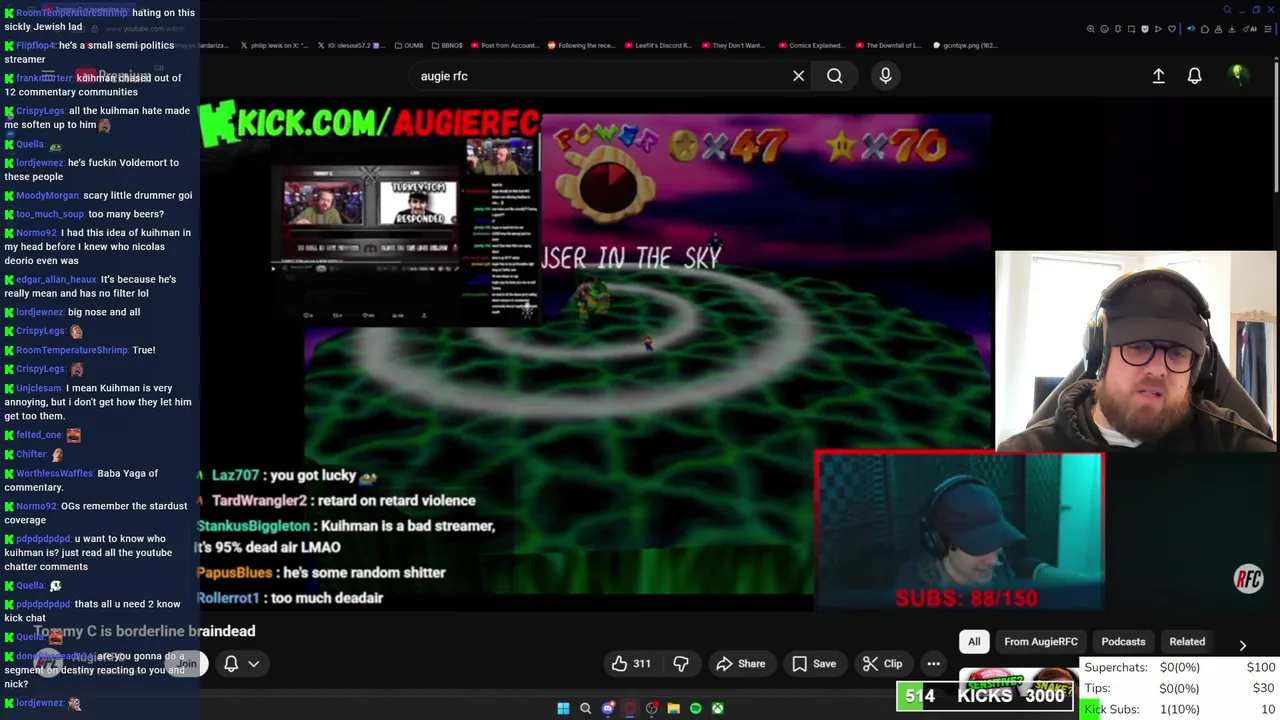Dislike the video with thumbs down
Image resolution: width=1280 pixels, height=720 pixels.
pyautogui.click(x=681, y=663)
